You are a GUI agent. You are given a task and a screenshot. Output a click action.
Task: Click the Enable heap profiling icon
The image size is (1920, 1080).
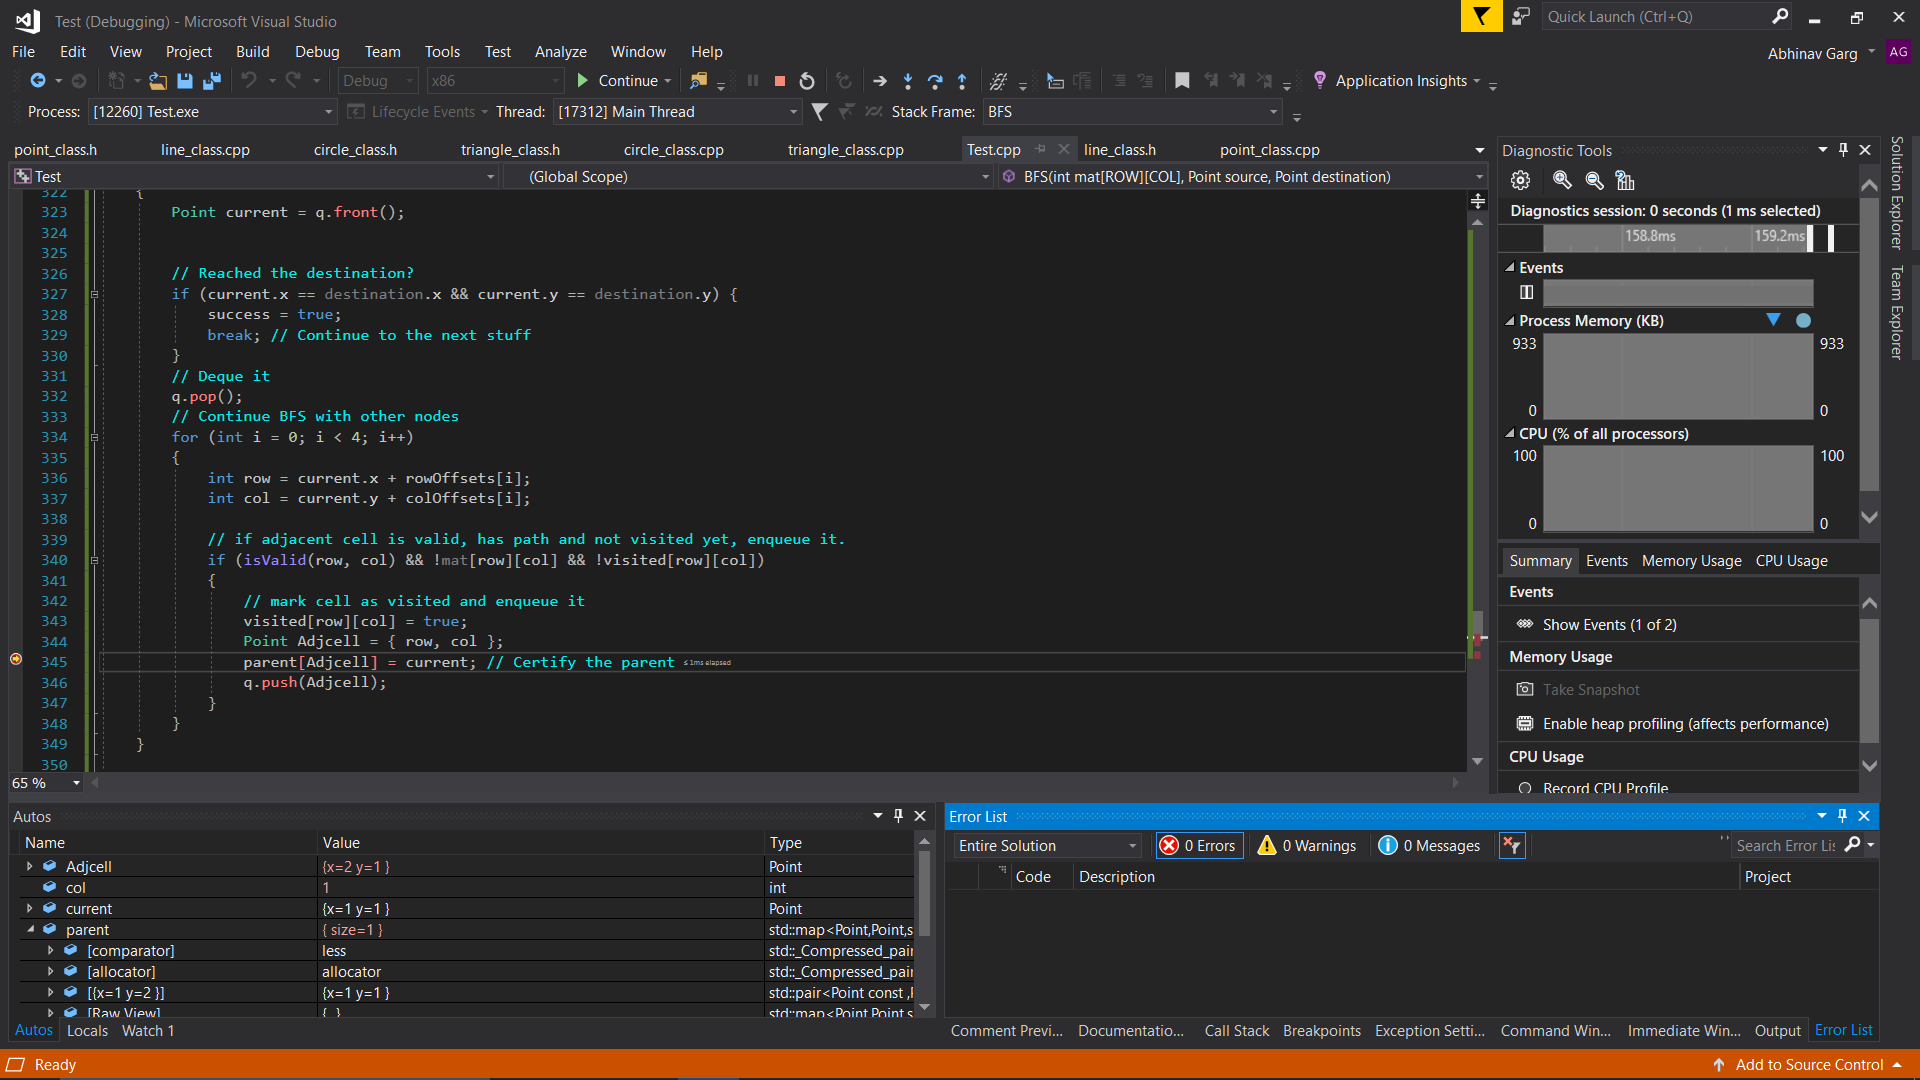1523,721
